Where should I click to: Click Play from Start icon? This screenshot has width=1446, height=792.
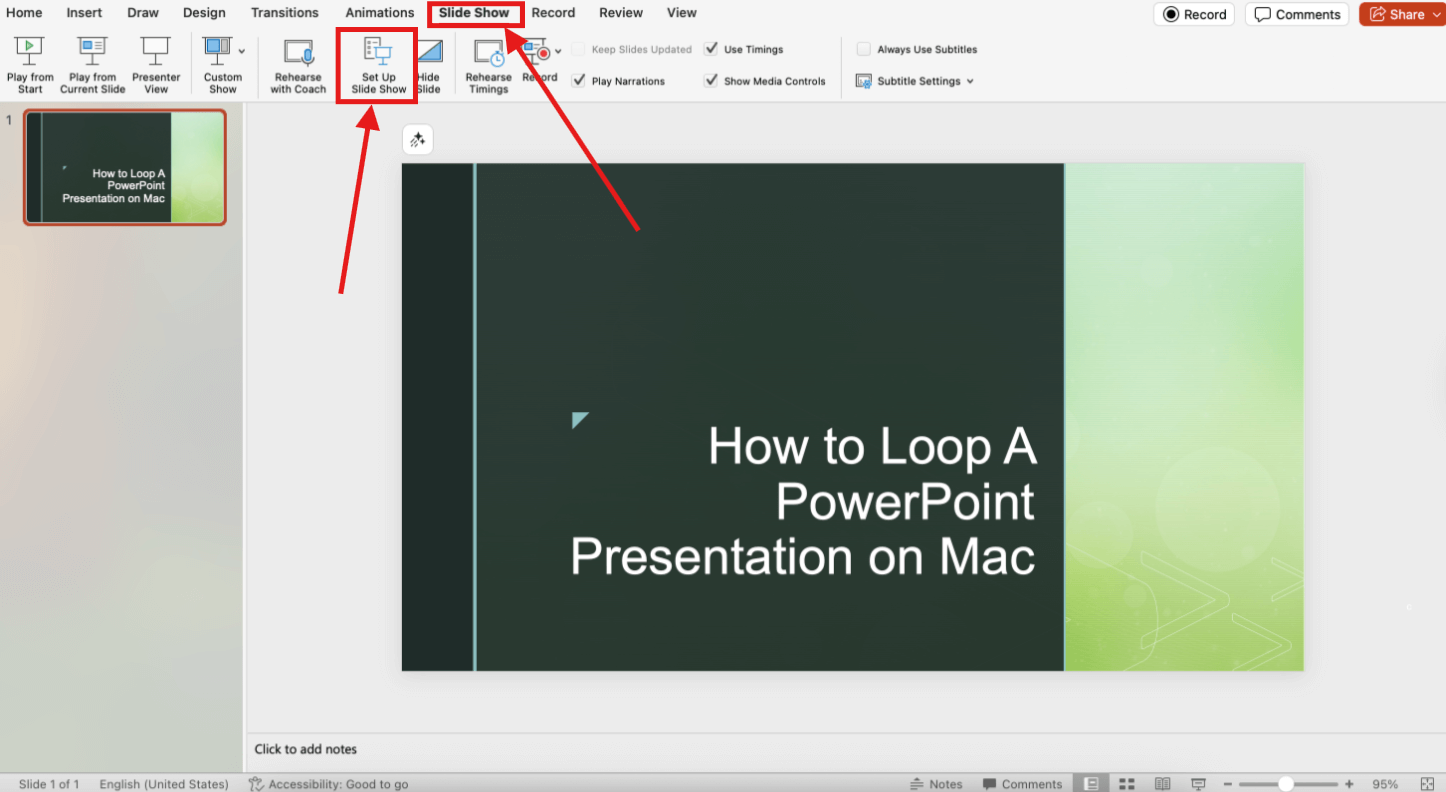30,51
